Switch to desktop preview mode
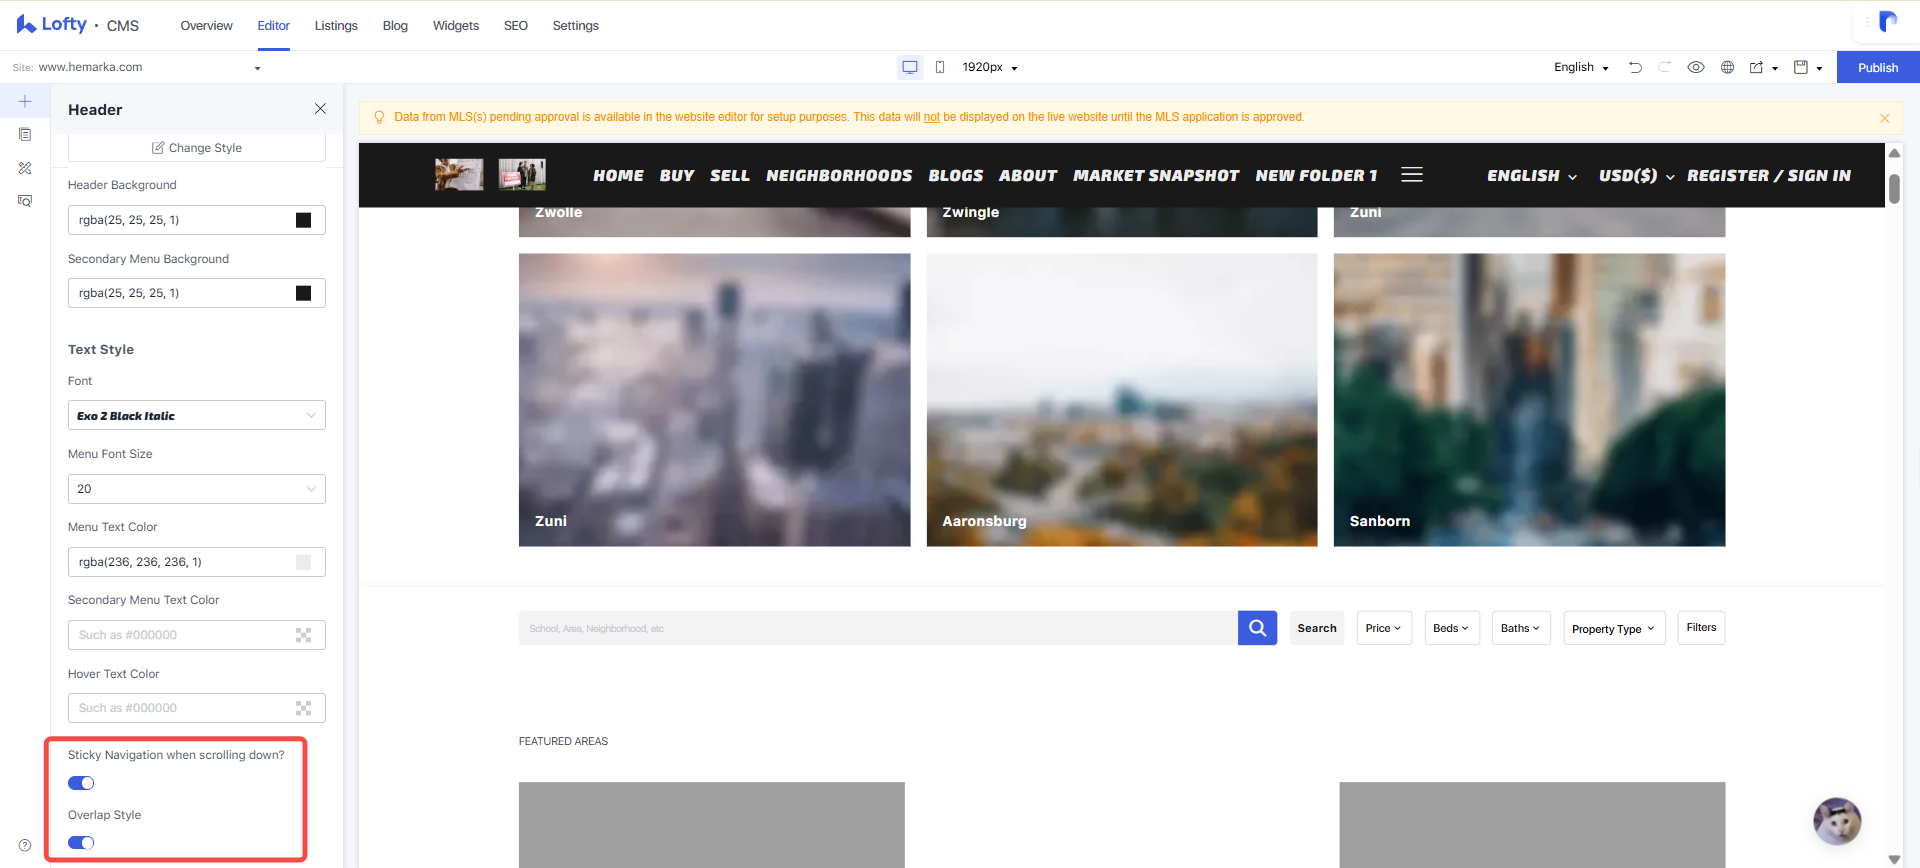The width and height of the screenshot is (1920, 868). click(x=910, y=67)
